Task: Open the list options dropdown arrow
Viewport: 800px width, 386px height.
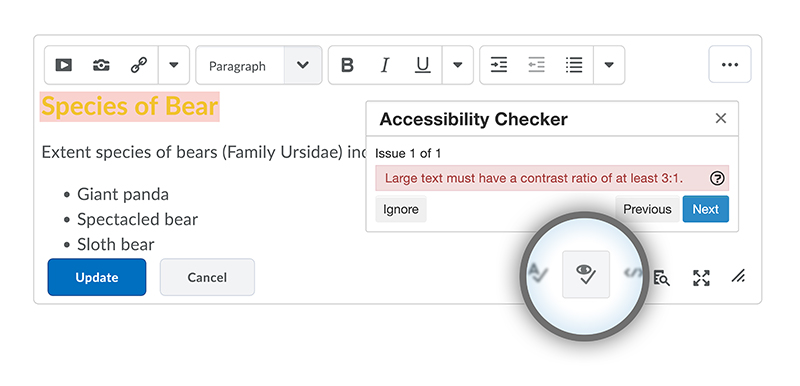Action: (609, 65)
